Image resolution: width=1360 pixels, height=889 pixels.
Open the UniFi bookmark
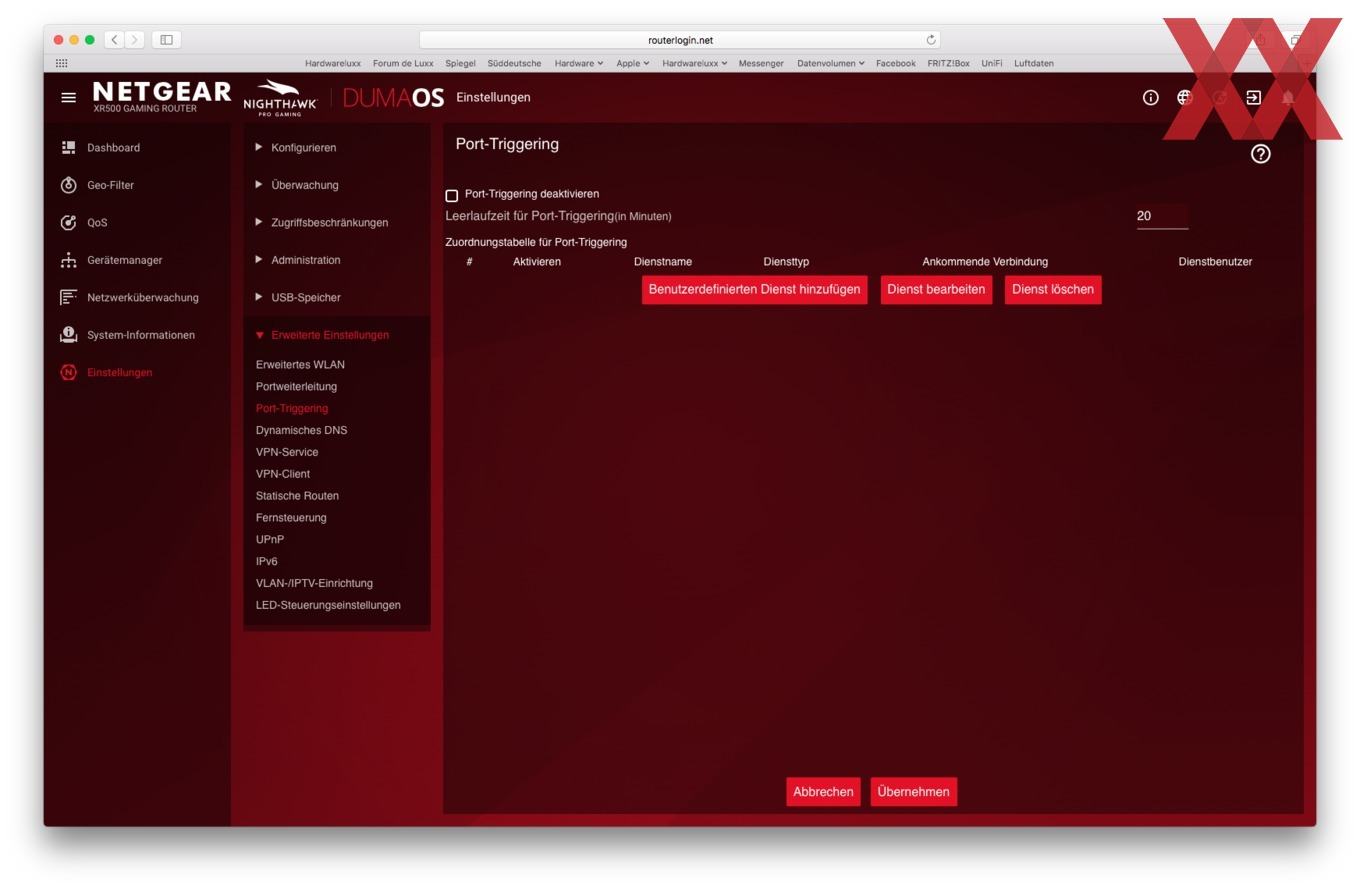tap(991, 63)
